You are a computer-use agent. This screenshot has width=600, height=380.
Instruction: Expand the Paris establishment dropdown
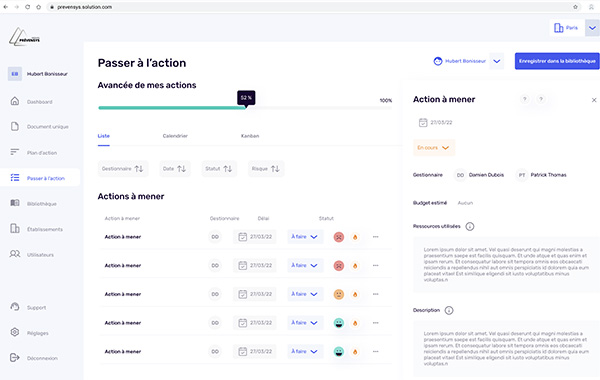point(592,28)
